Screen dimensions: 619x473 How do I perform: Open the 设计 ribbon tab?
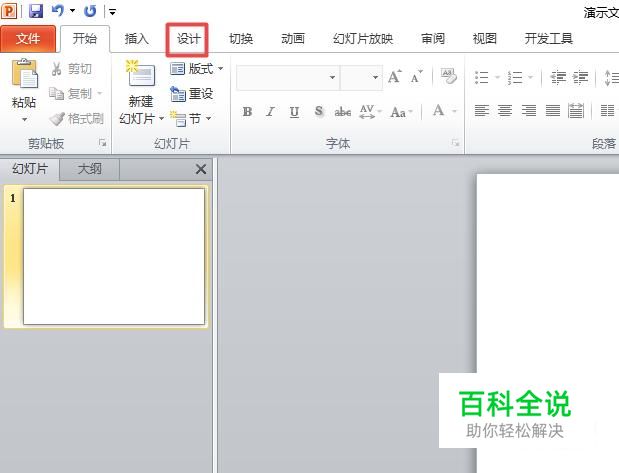click(x=188, y=39)
